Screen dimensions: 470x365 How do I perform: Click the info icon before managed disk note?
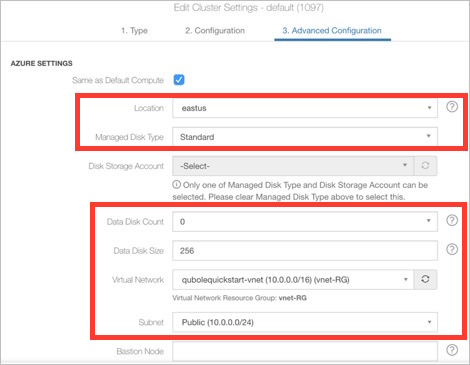tap(176, 184)
